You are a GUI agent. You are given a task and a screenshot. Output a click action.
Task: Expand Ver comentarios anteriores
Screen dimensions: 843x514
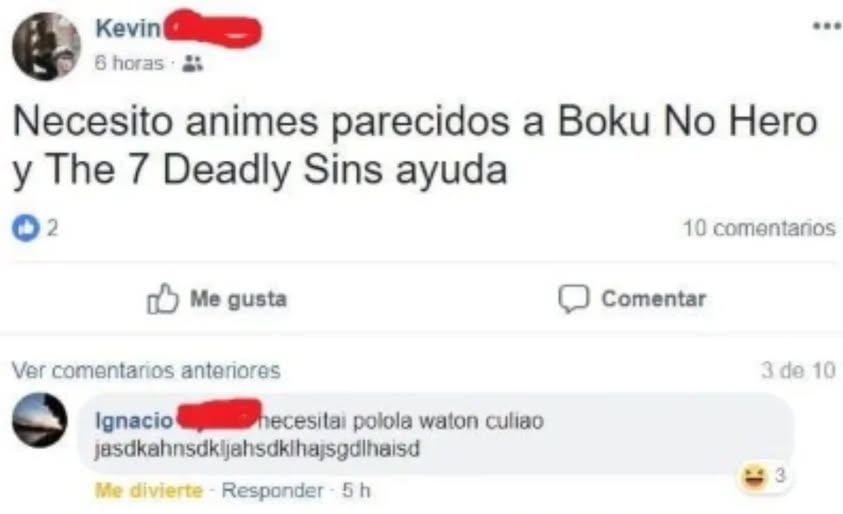click(146, 370)
